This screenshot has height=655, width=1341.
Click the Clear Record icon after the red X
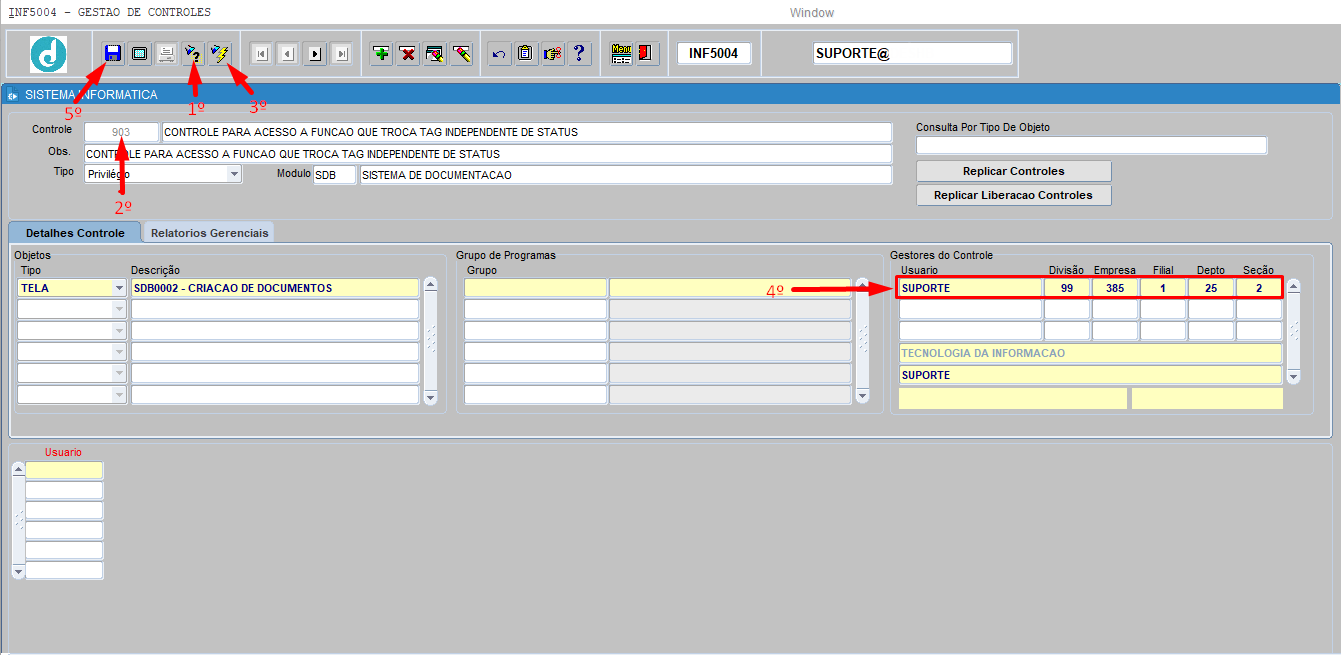(x=434, y=53)
